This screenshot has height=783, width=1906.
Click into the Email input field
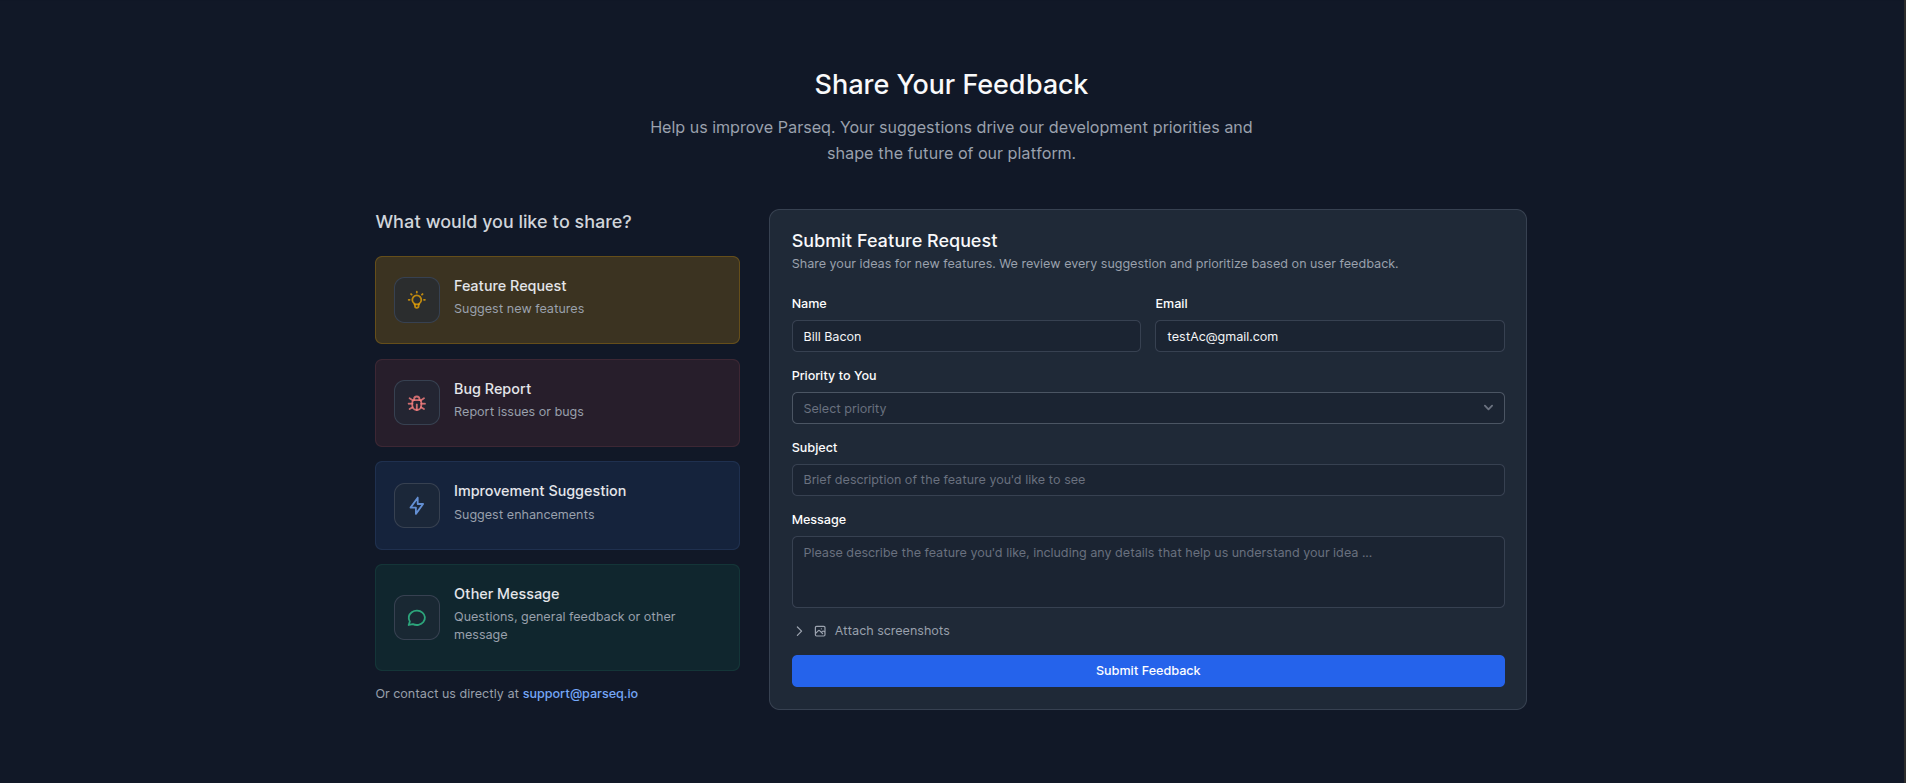(1329, 336)
